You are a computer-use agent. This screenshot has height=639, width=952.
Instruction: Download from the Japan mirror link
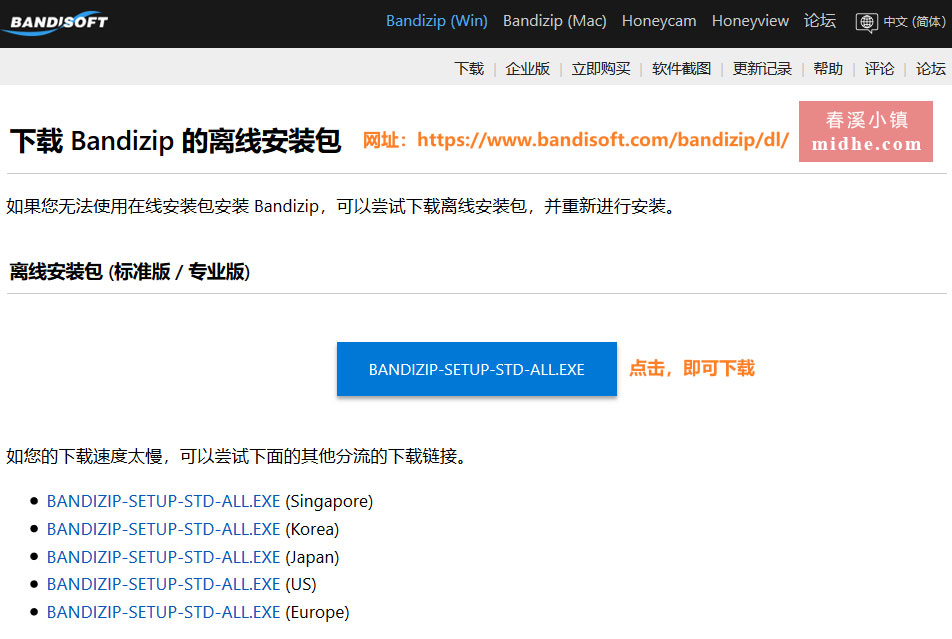(163, 557)
